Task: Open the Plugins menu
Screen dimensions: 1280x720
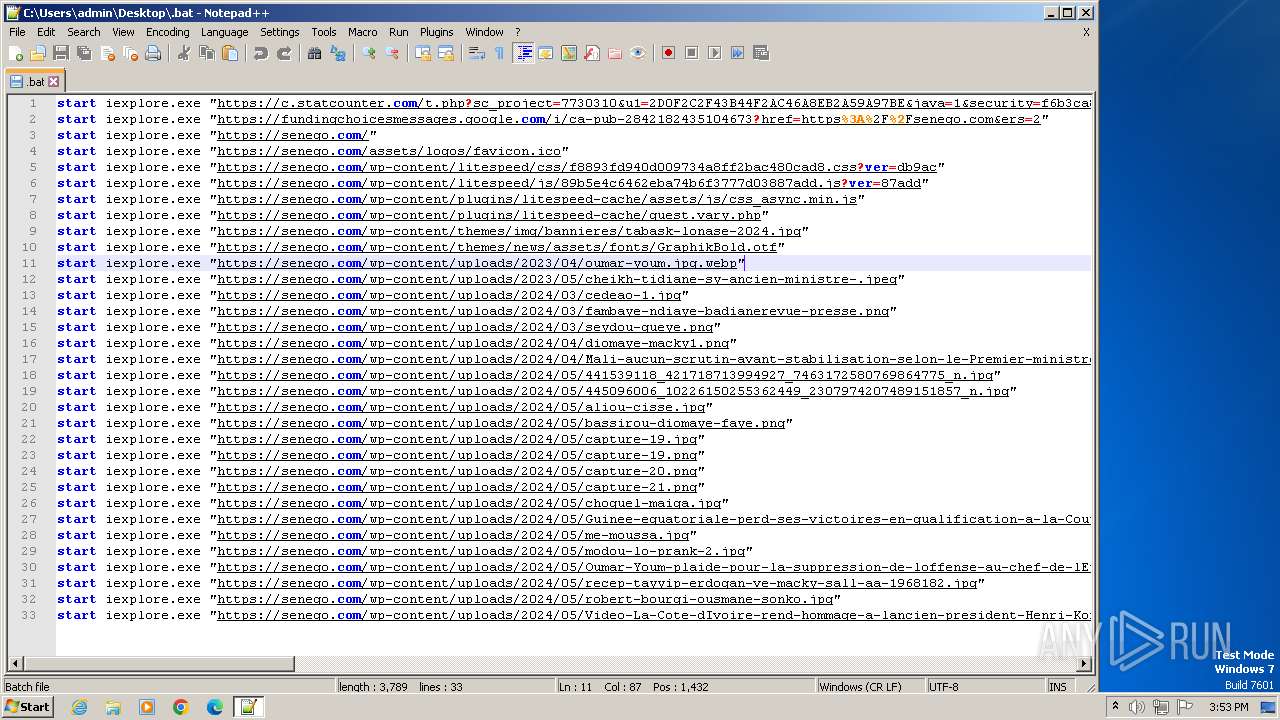Action: pyautogui.click(x=436, y=32)
